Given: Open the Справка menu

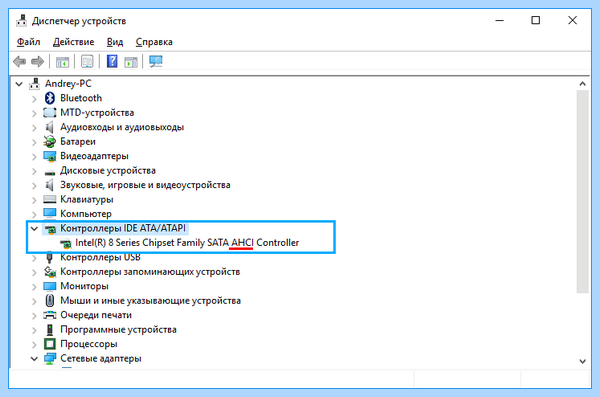Looking at the screenshot, I should pyautogui.click(x=154, y=42).
